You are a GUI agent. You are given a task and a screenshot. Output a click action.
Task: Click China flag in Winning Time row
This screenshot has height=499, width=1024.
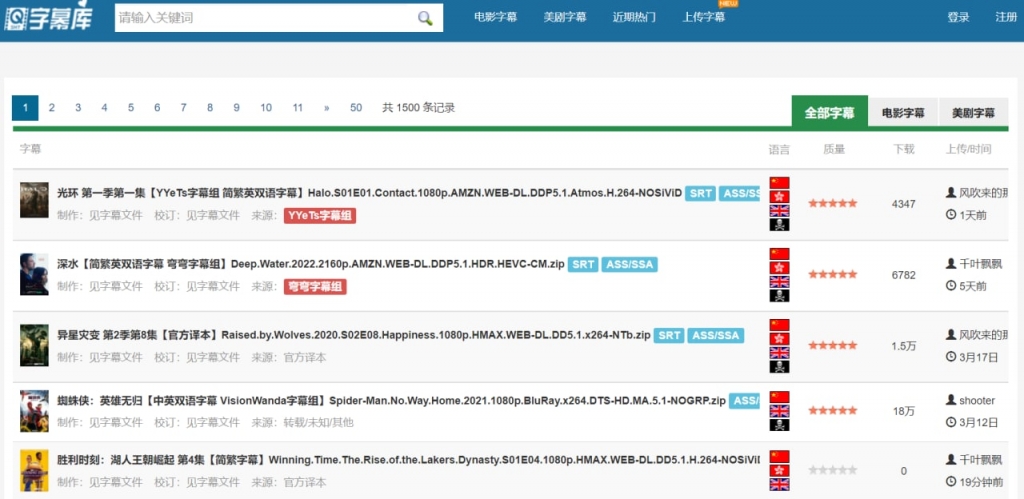pos(779,457)
